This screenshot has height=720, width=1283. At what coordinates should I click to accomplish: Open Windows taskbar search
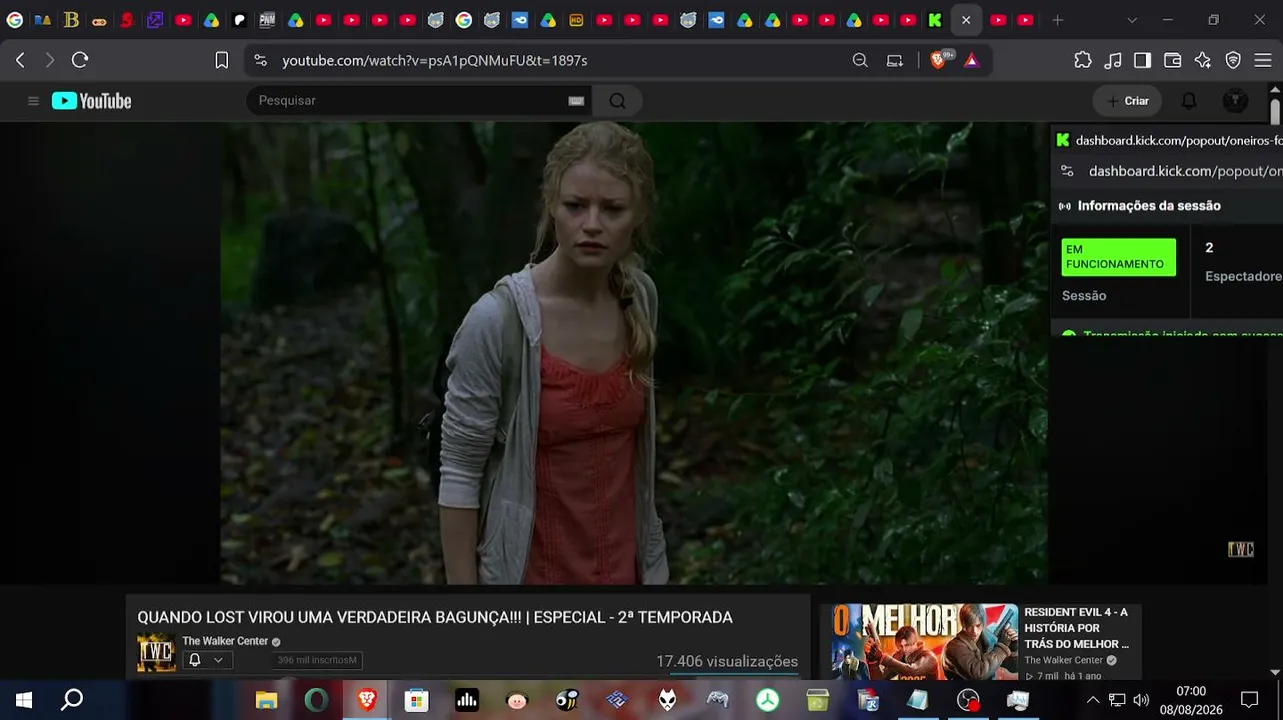pyautogui.click(x=72, y=700)
